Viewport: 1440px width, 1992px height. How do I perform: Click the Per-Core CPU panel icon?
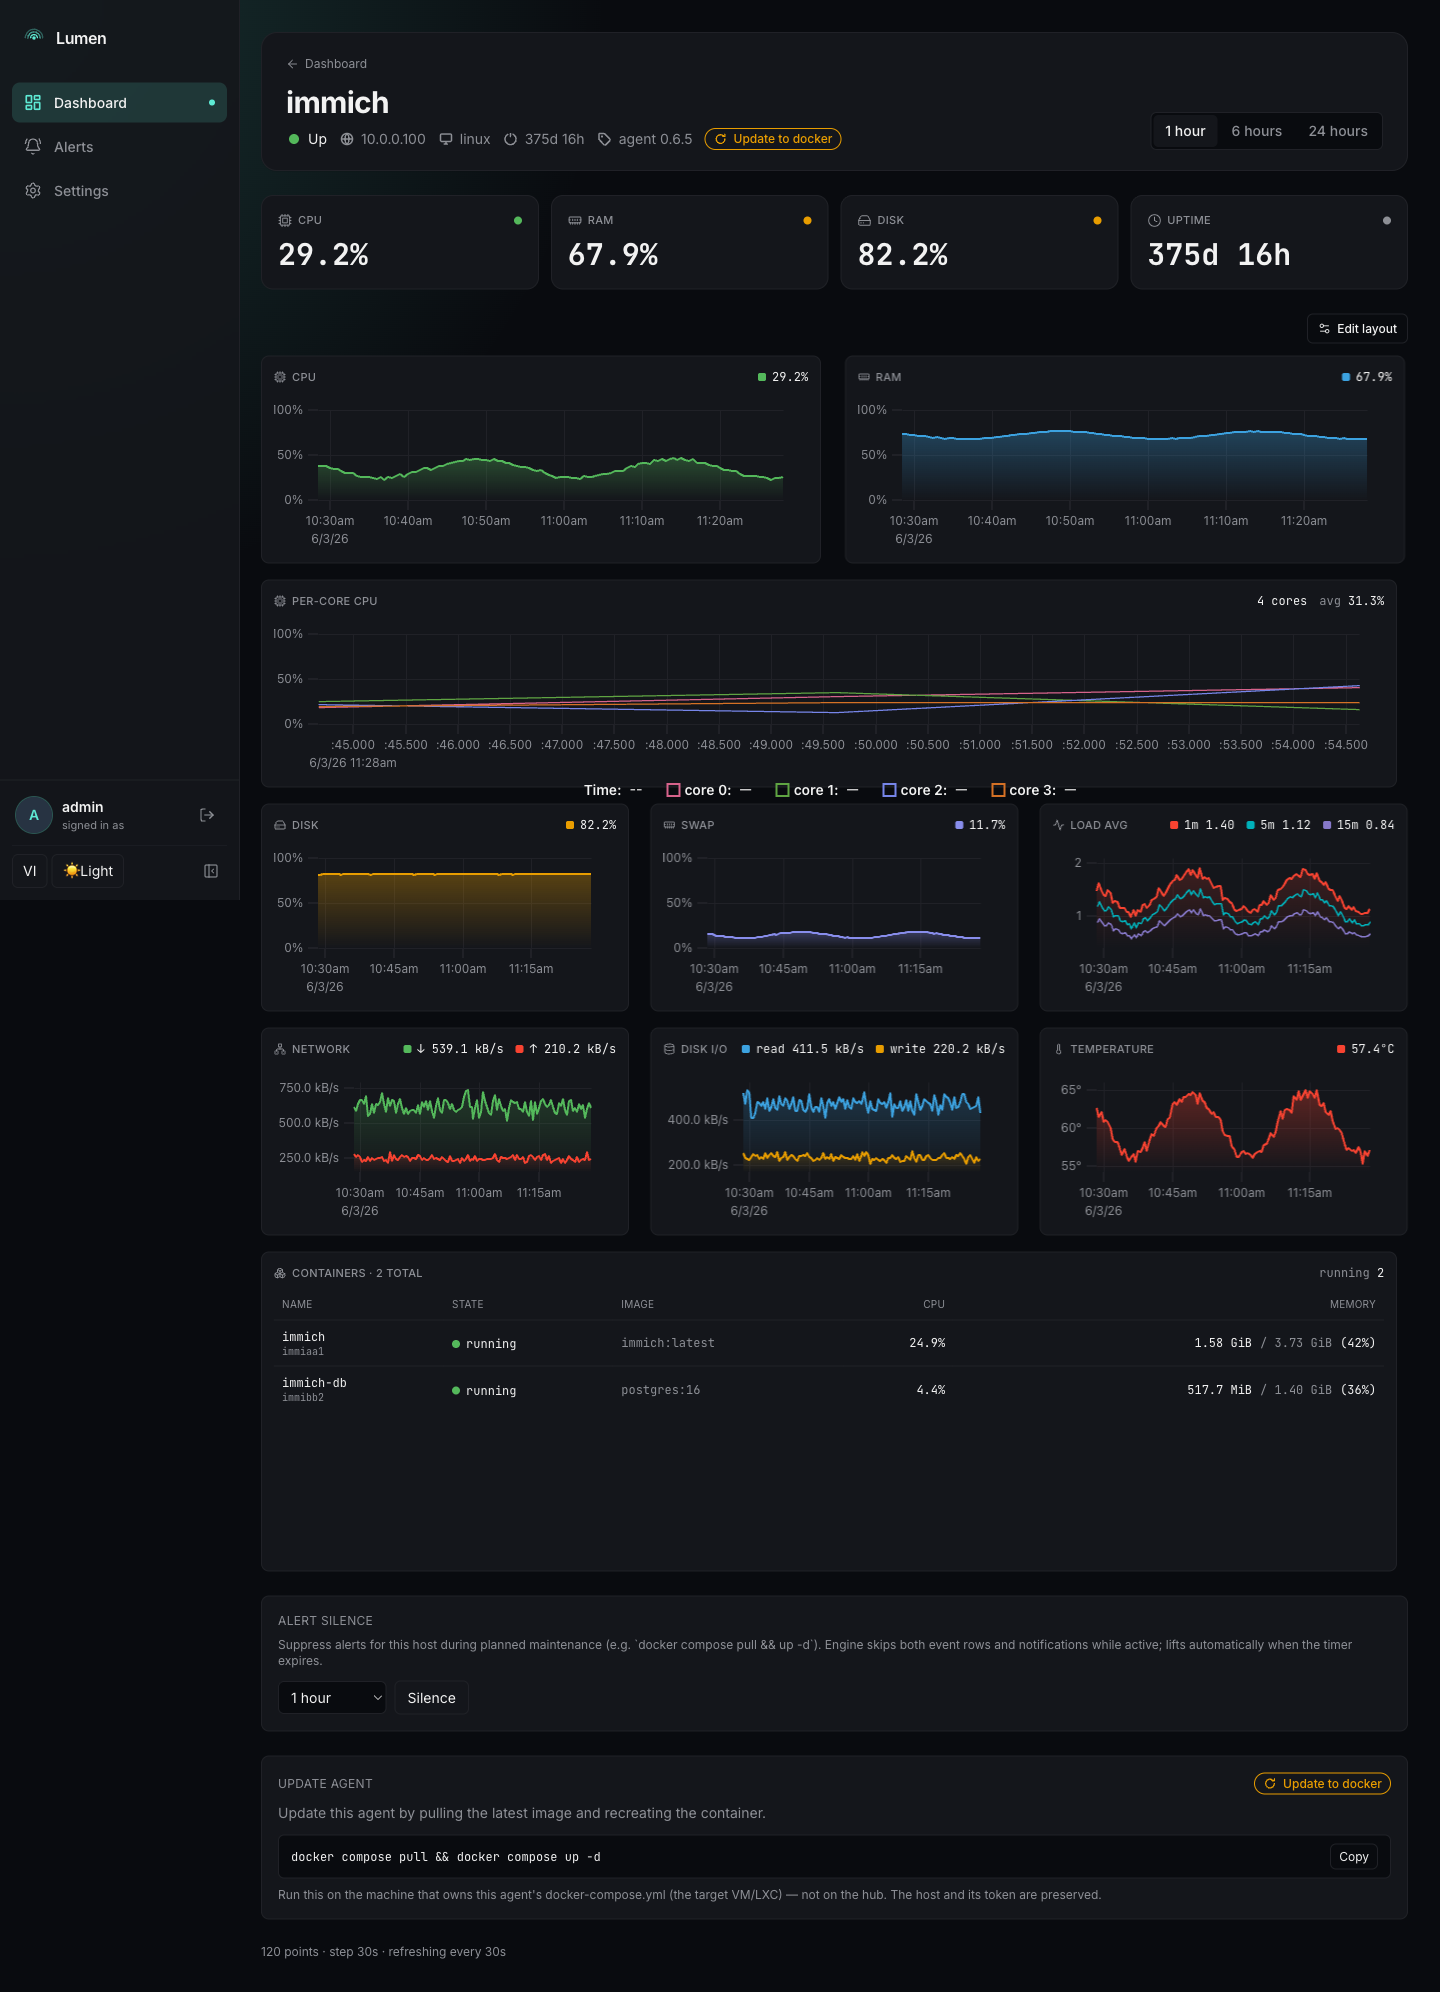pyautogui.click(x=280, y=601)
